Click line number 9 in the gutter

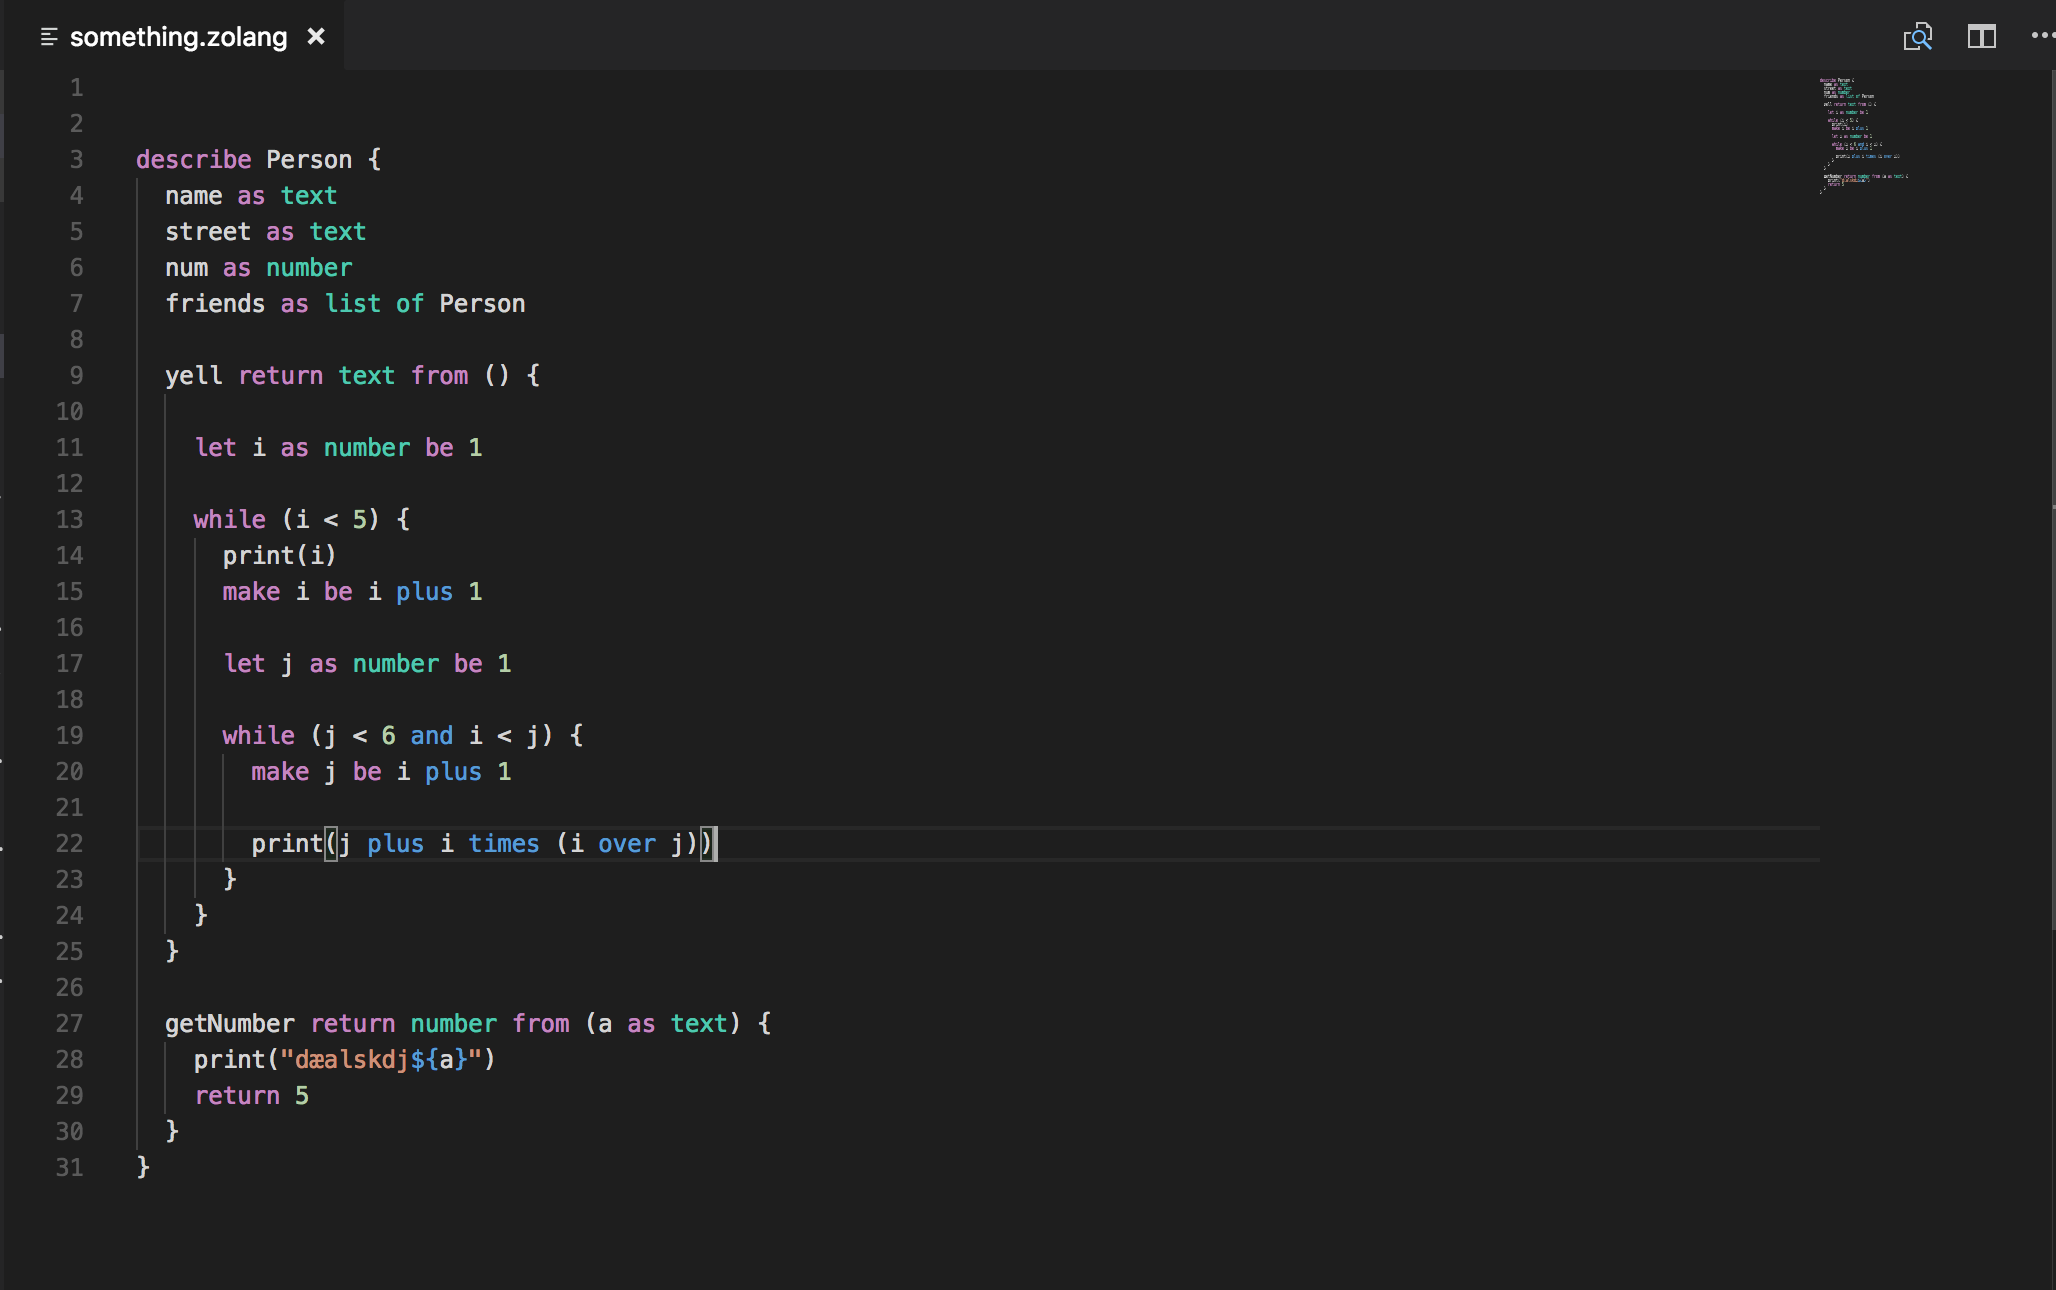click(x=76, y=376)
